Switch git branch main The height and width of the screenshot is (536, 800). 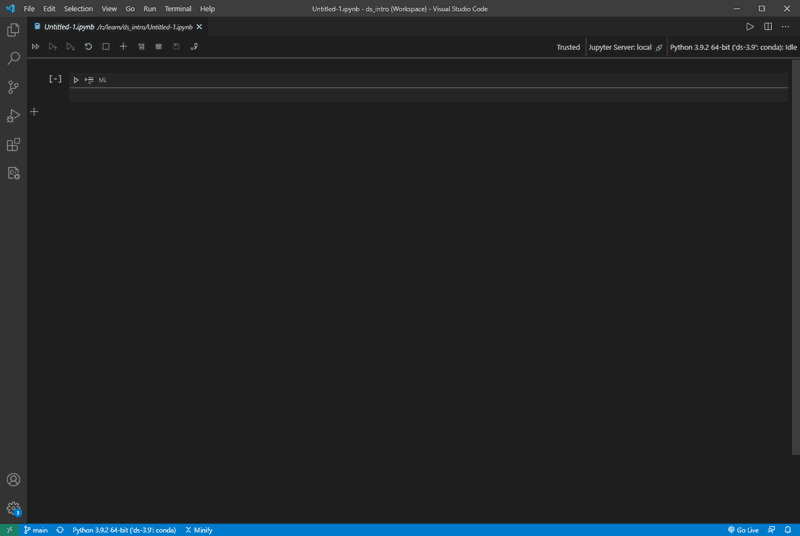pyautogui.click(x=36, y=530)
